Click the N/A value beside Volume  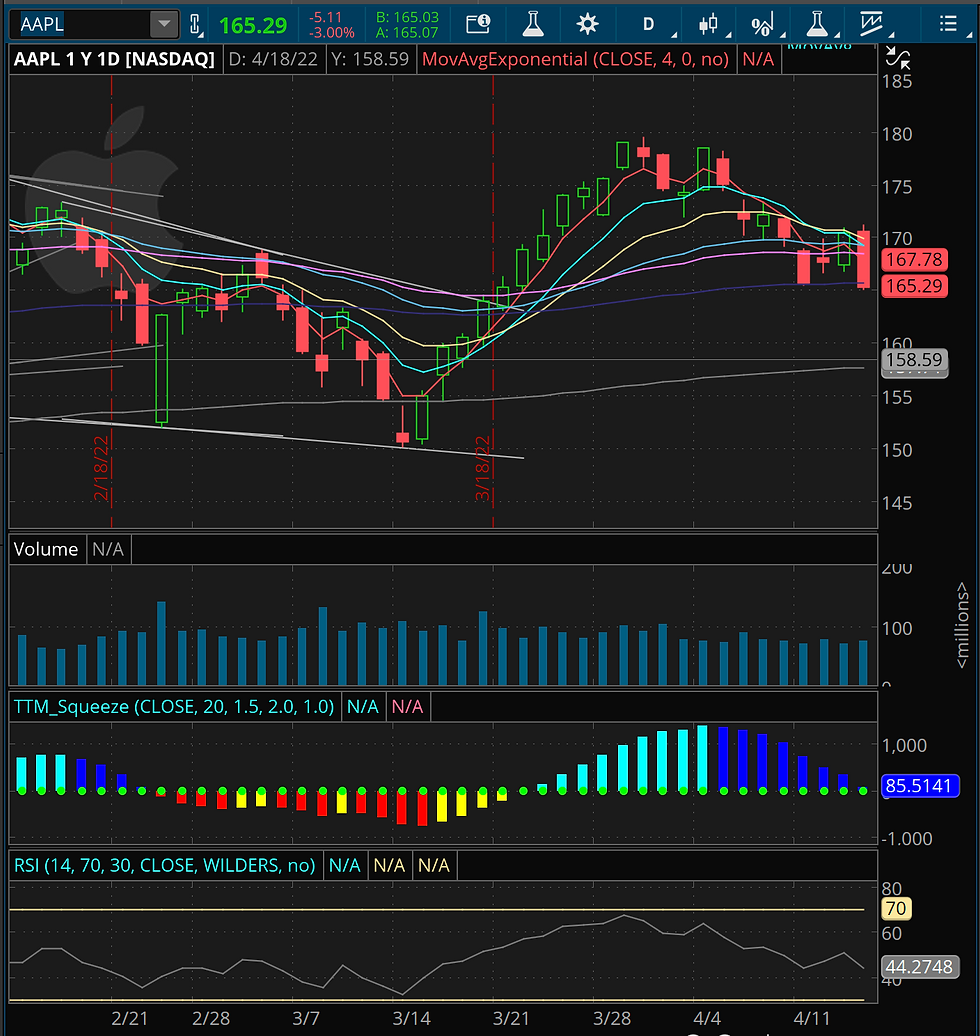108,549
